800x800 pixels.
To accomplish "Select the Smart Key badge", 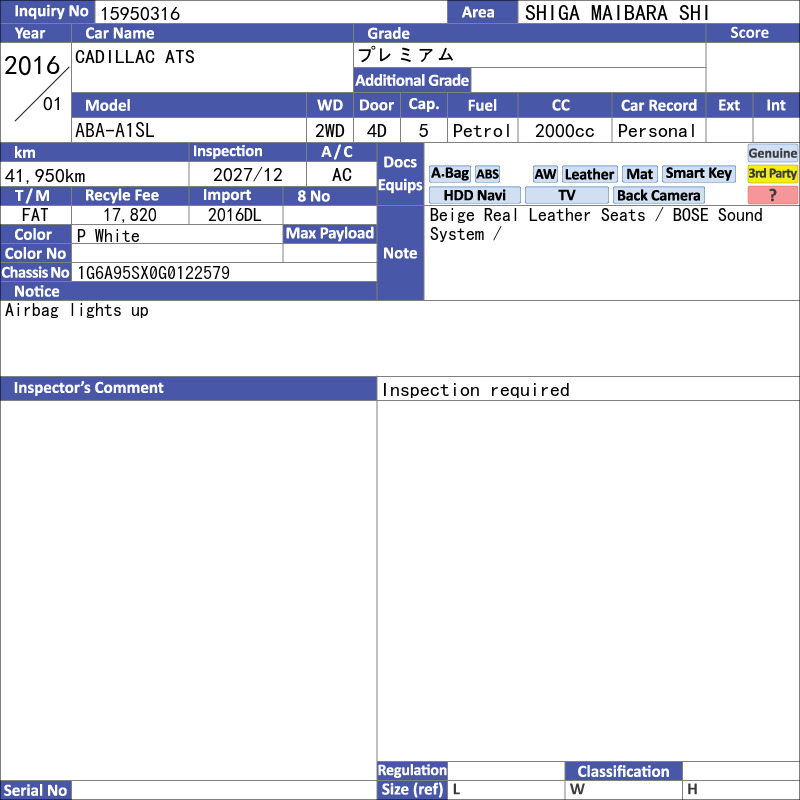I will coord(698,174).
